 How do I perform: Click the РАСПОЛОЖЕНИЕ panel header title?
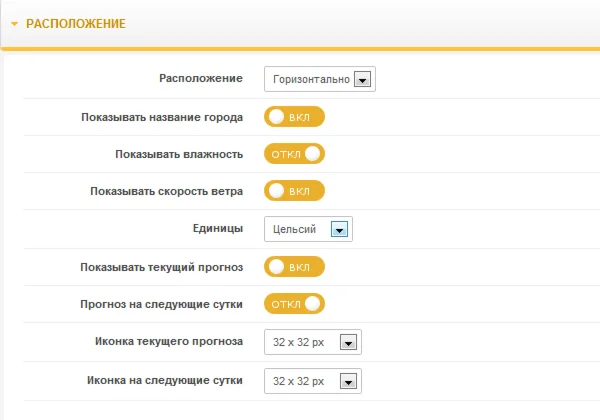coord(75,23)
